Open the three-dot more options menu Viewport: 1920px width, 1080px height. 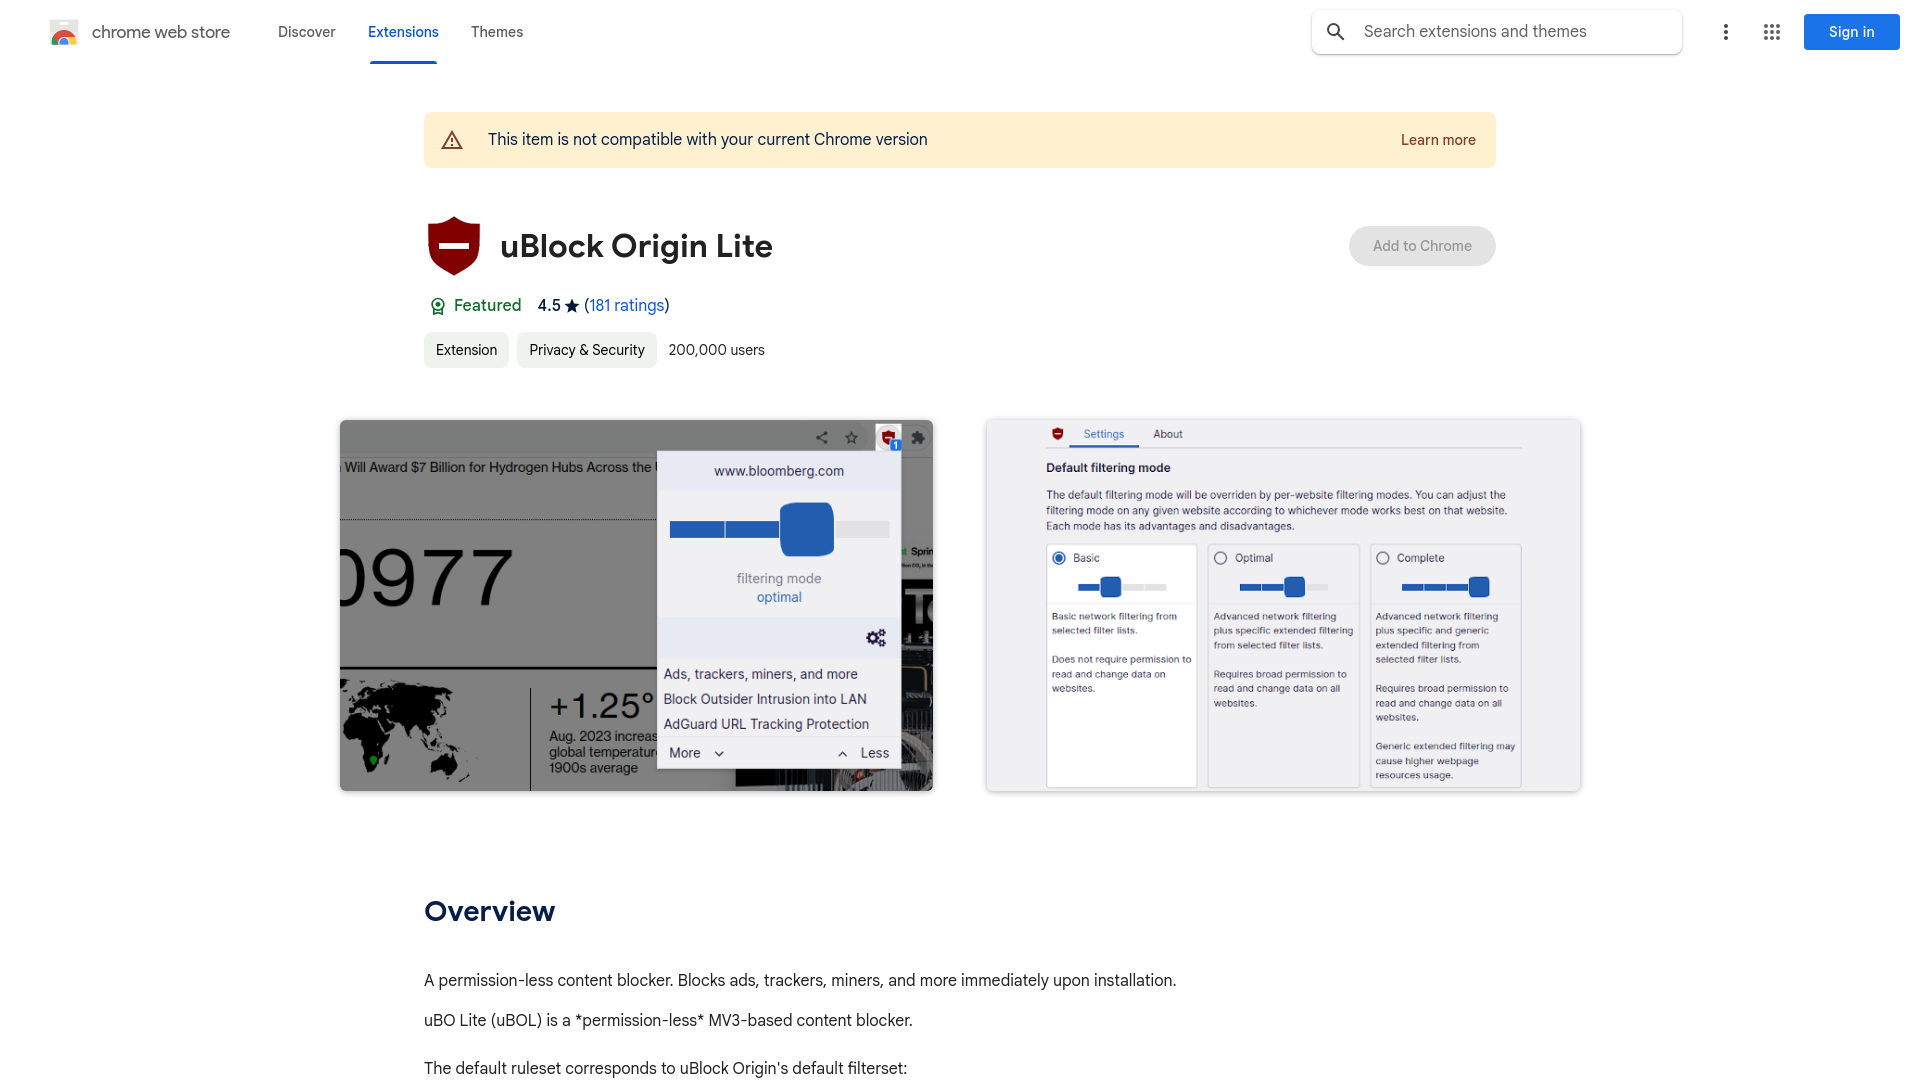(1726, 32)
